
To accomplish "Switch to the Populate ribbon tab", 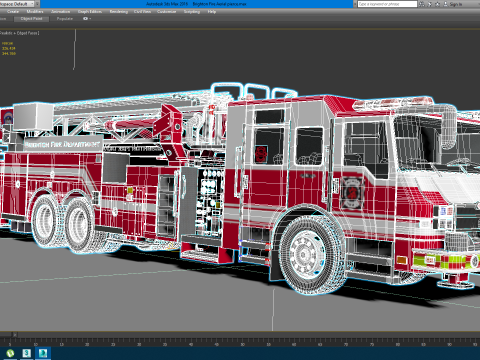I will coord(65,19).
